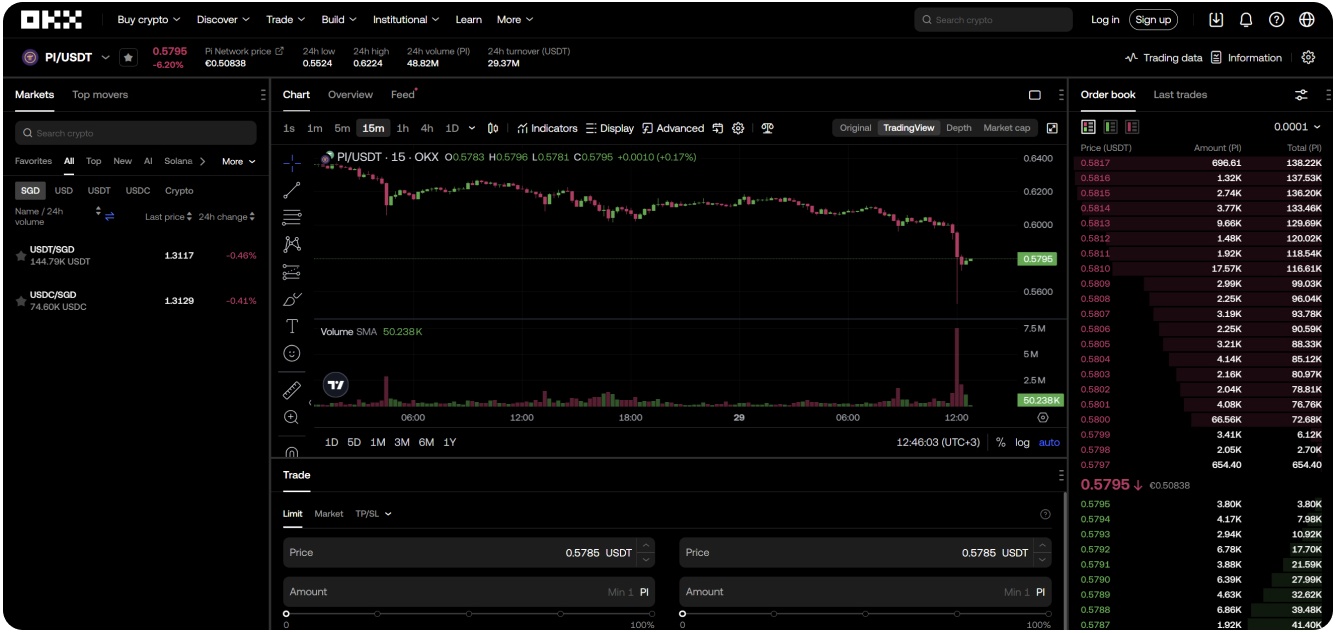Open the Buy crypto menu
The width and height of the screenshot is (1338, 633).
[149, 19]
